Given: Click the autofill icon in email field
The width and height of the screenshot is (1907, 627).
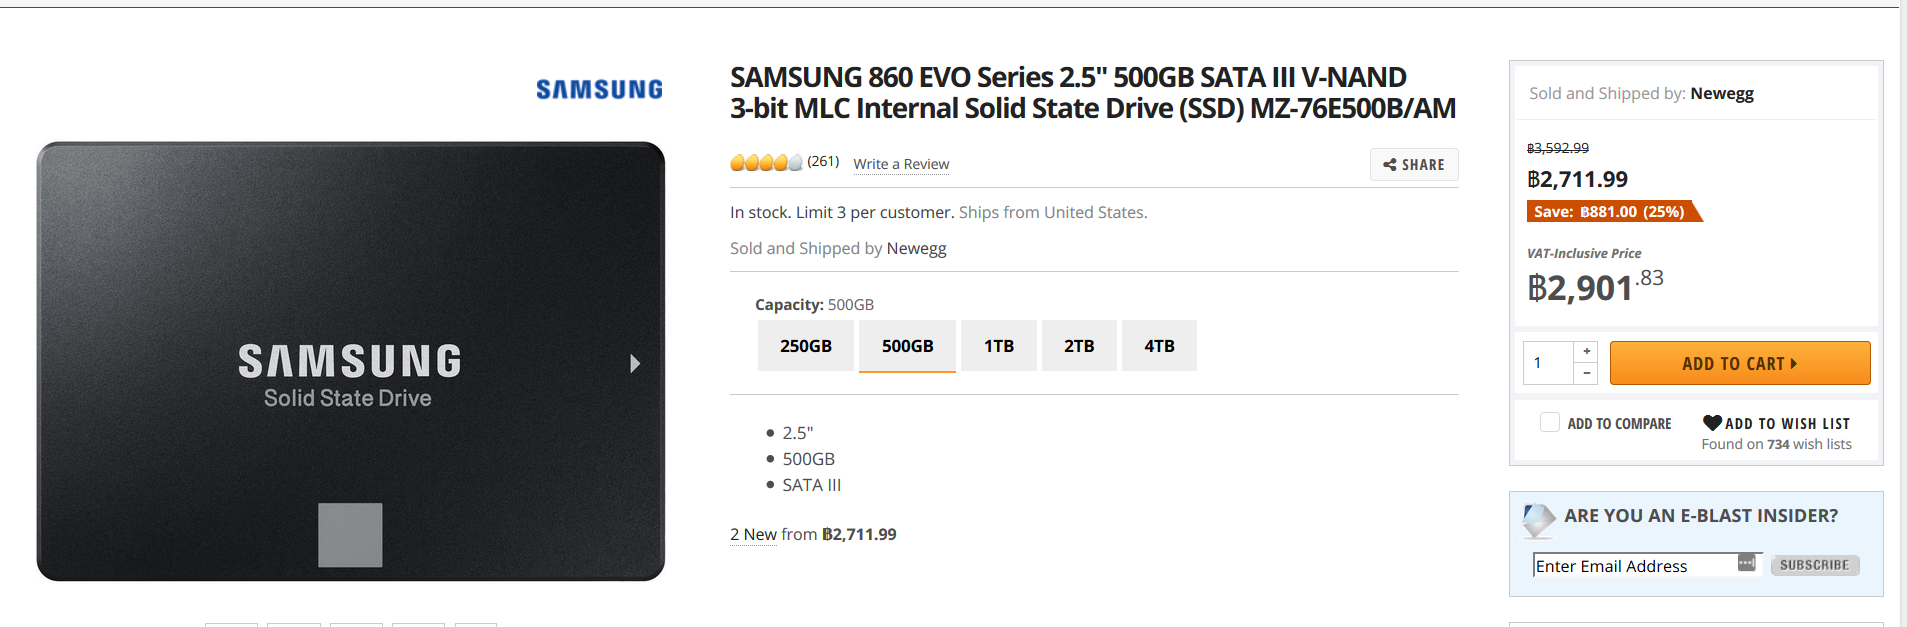Looking at the screenshot, I should pos(1746,563).
